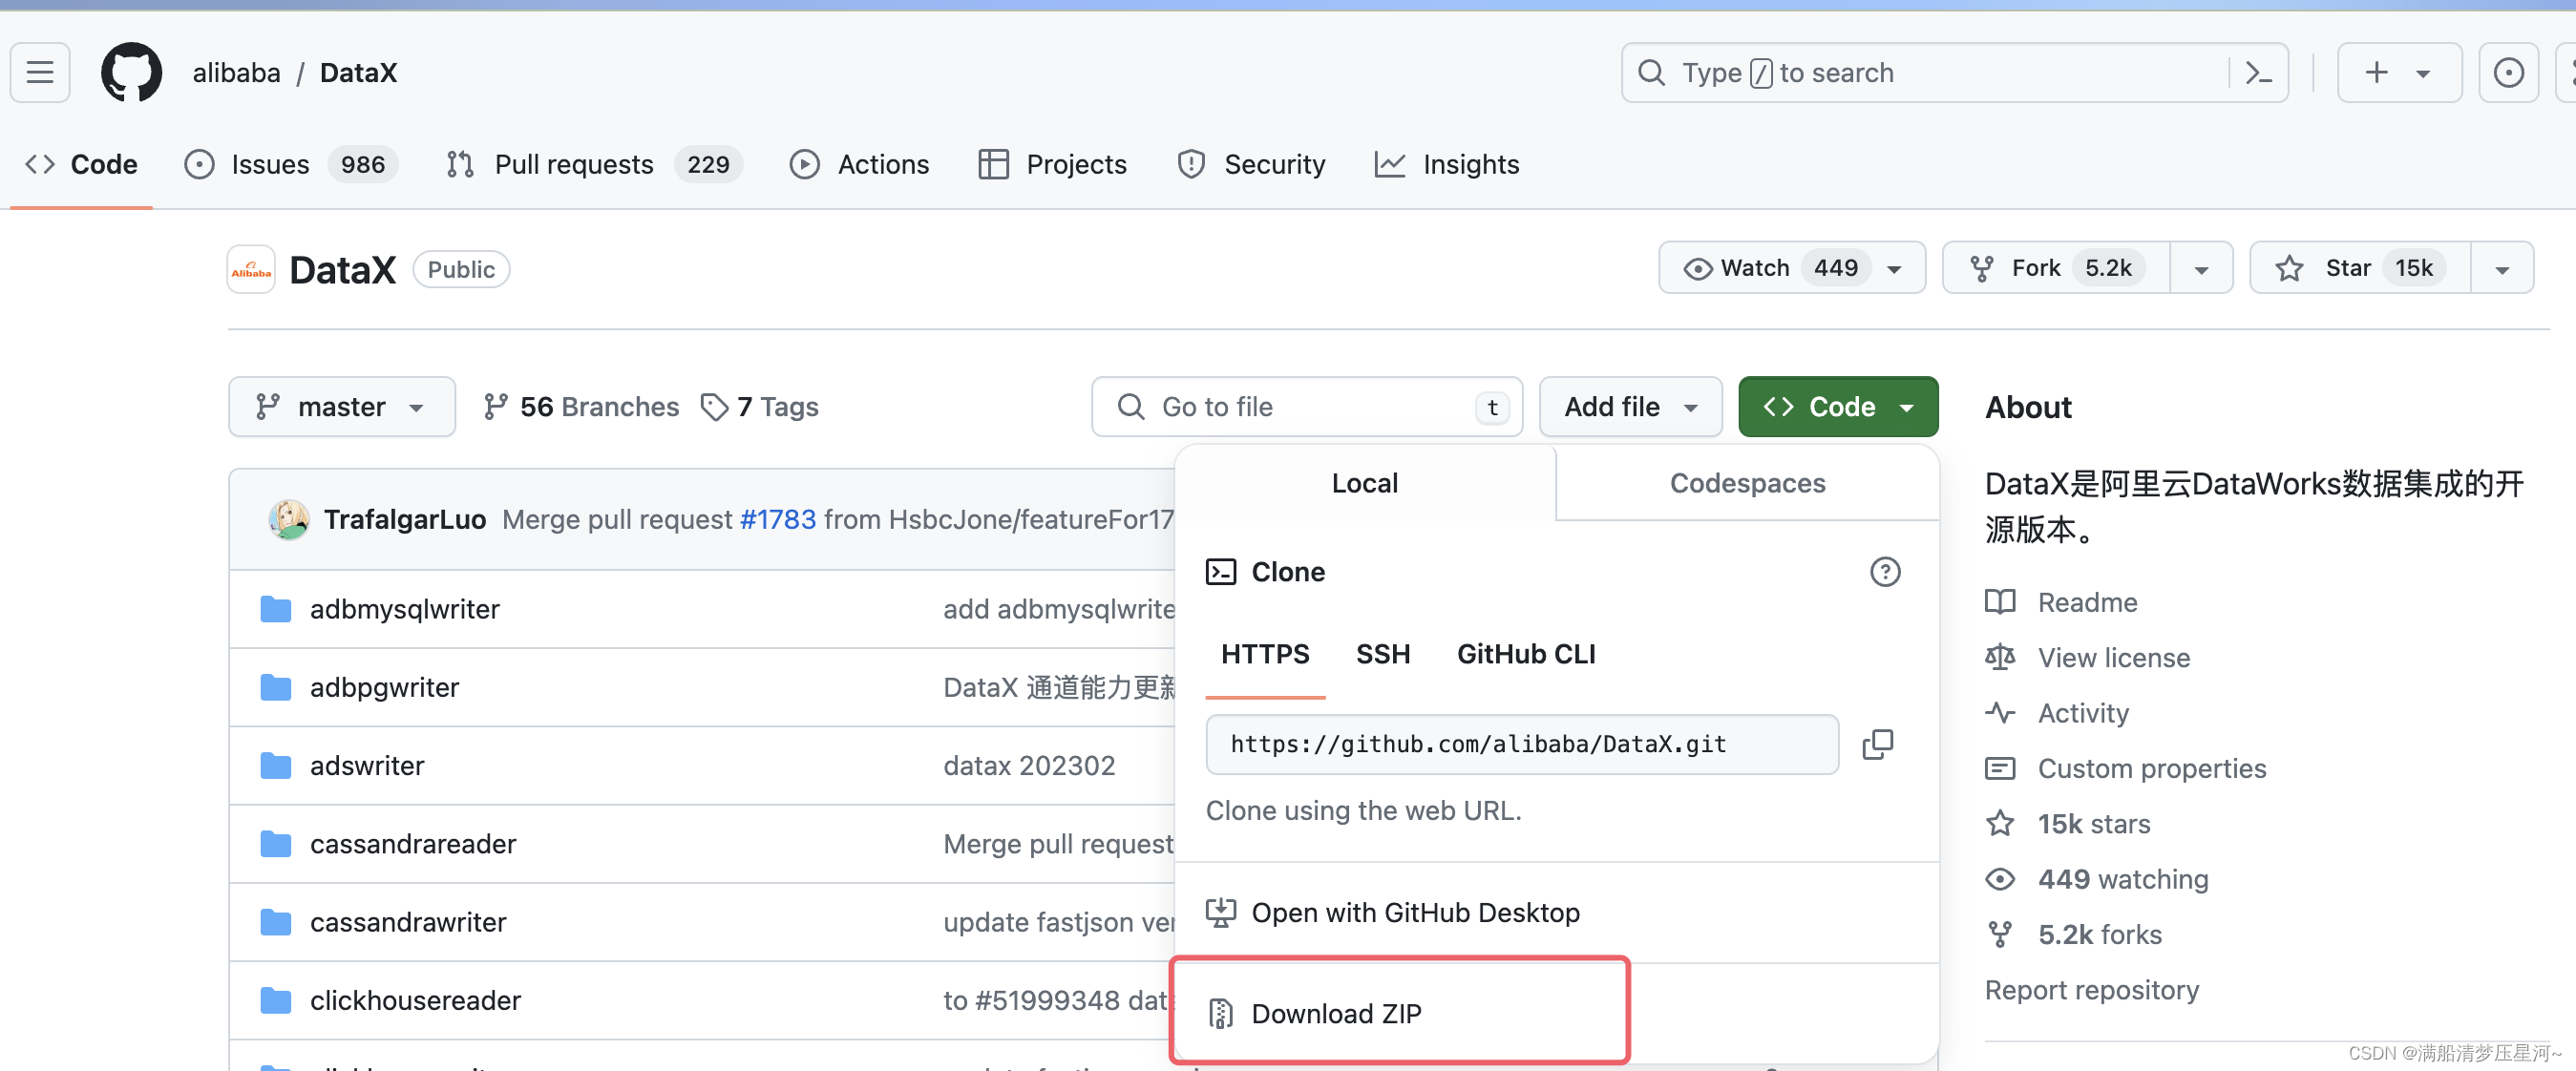Image resolution: width=2576 pixels, height=1071 pixels.
Task: View the 56 Branches link
Action: pyautogui.click(x=581, y=407)
